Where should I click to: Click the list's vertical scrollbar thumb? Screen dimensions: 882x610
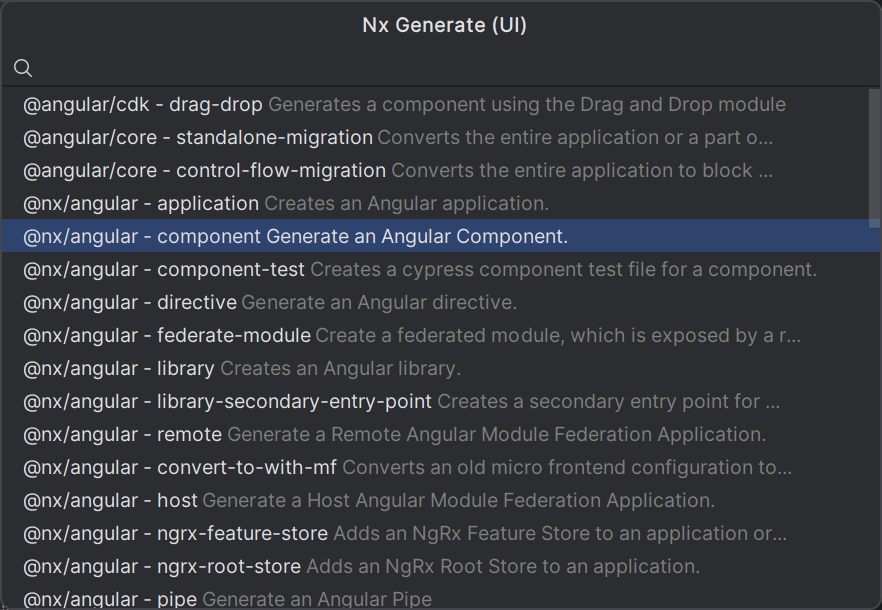[874, 159]
